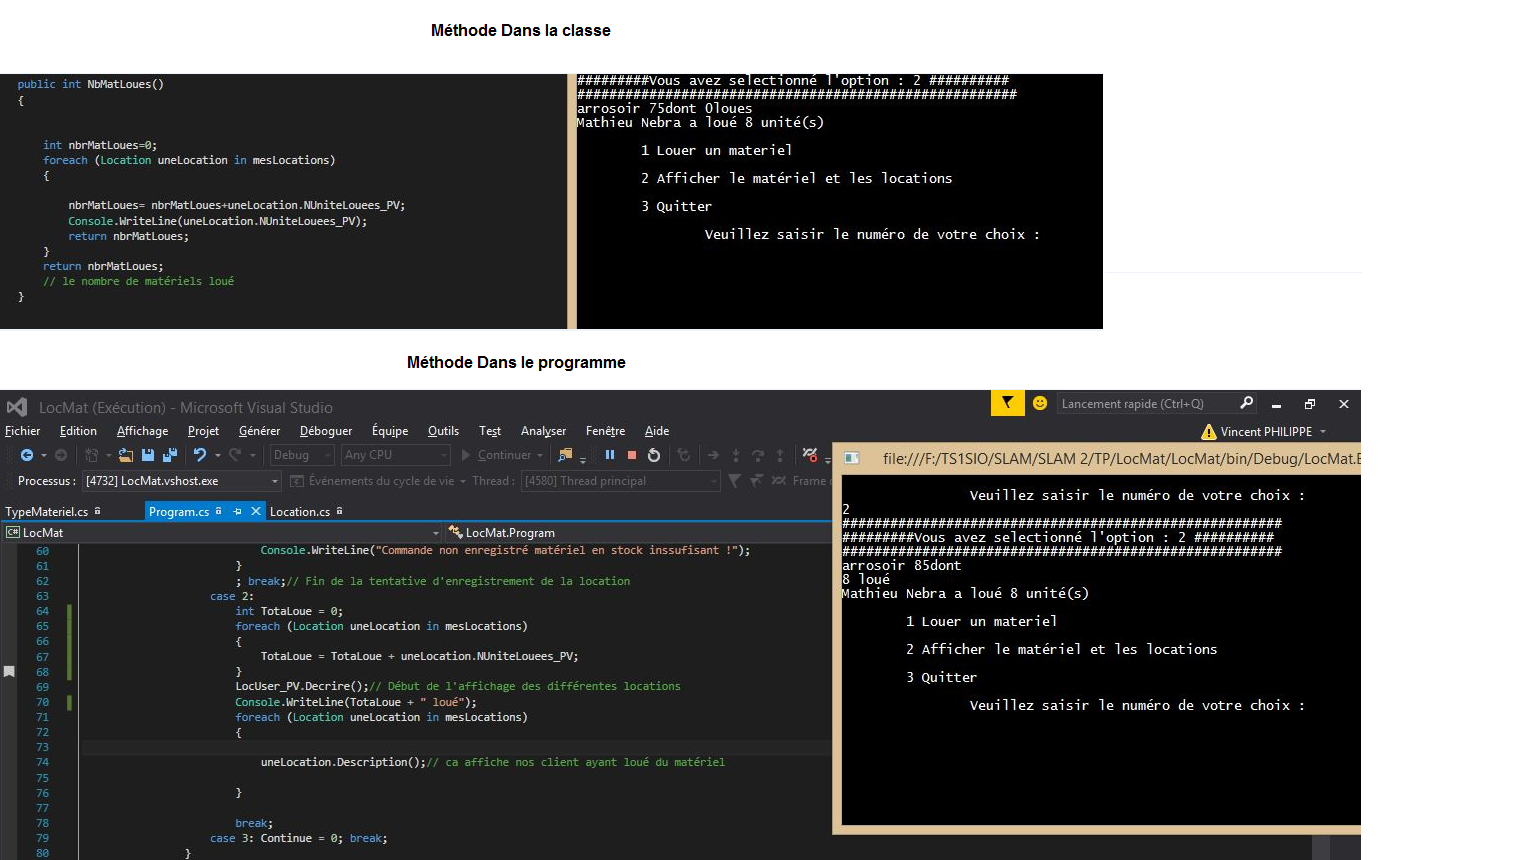Click the Step Into debugging icon
Viewport: 1520px width, 860px height.
(736, 455)
